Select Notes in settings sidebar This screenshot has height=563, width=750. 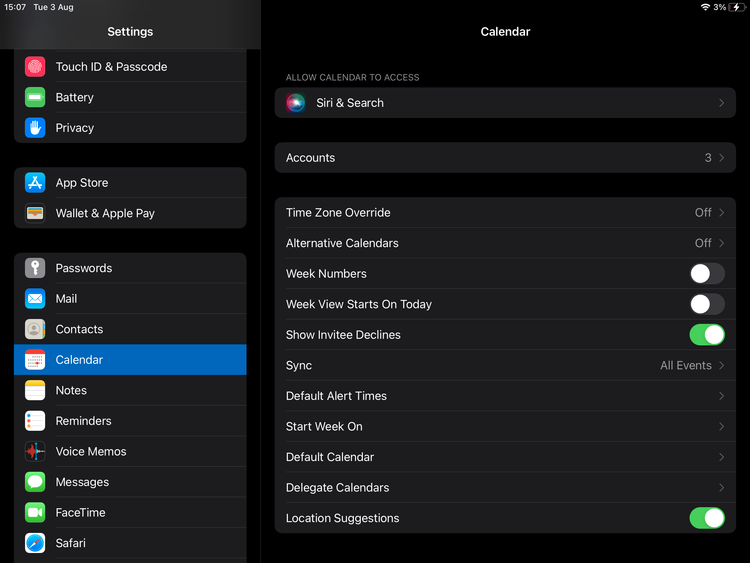[130, 390]
